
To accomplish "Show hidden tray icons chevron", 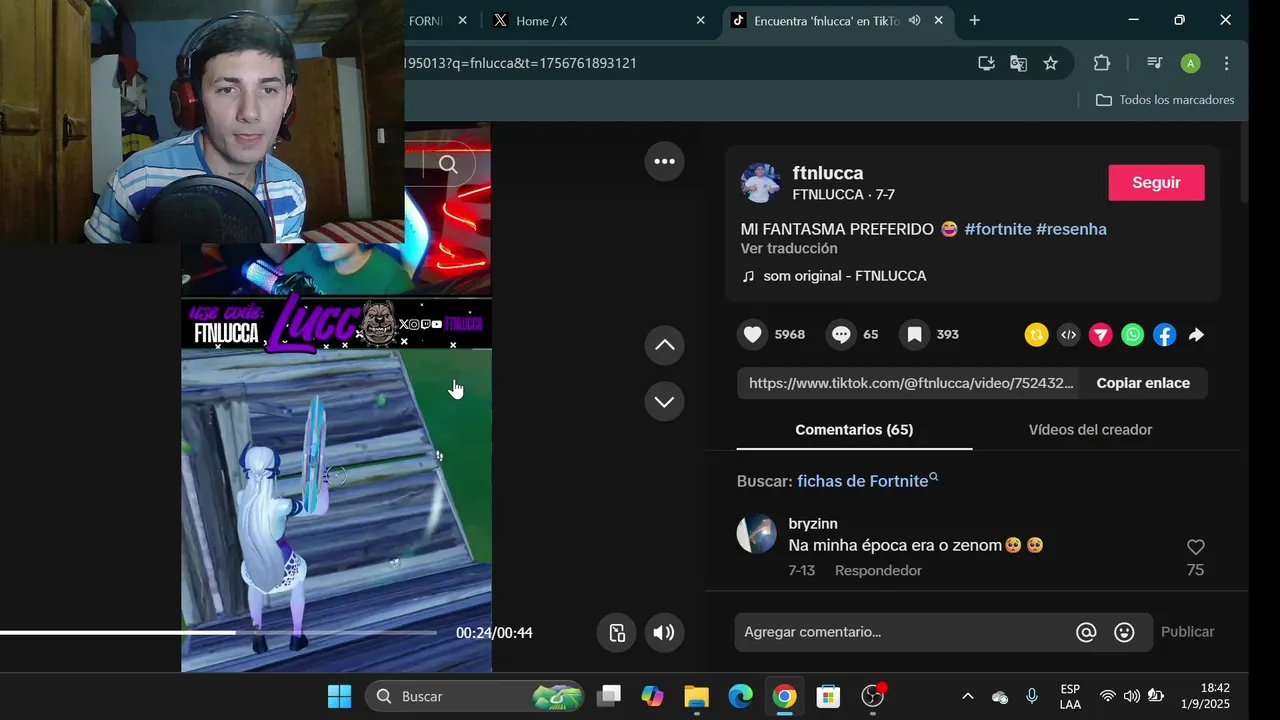I will point(967,696).
